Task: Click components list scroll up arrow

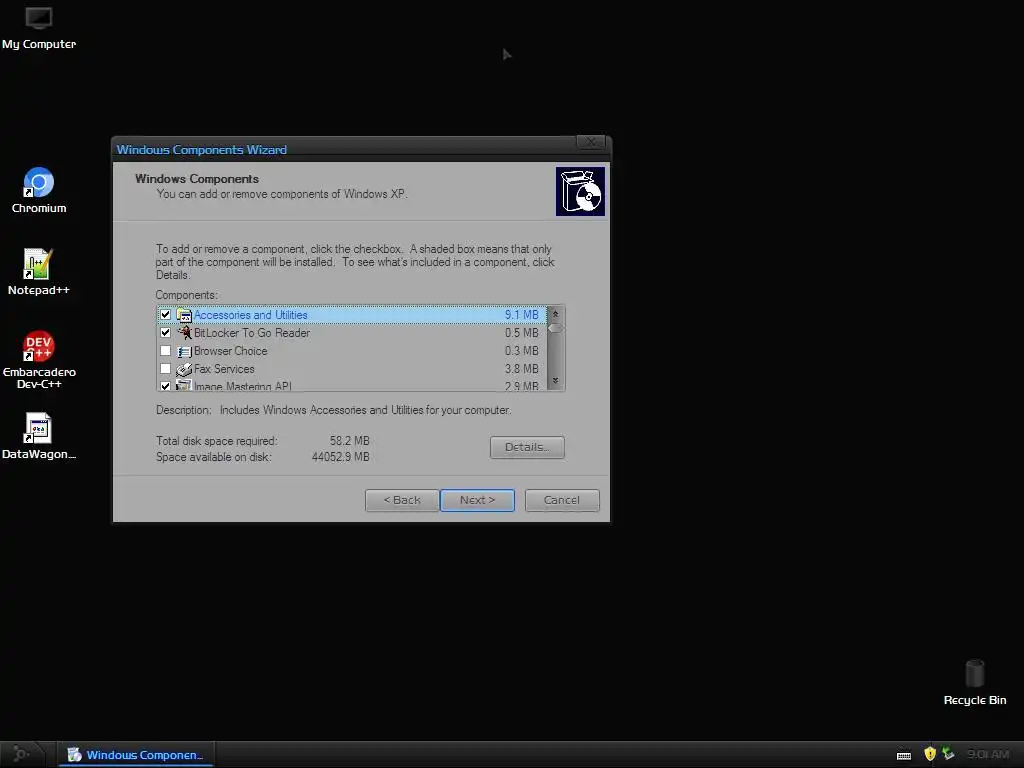Action: click(x=555, y=314)
